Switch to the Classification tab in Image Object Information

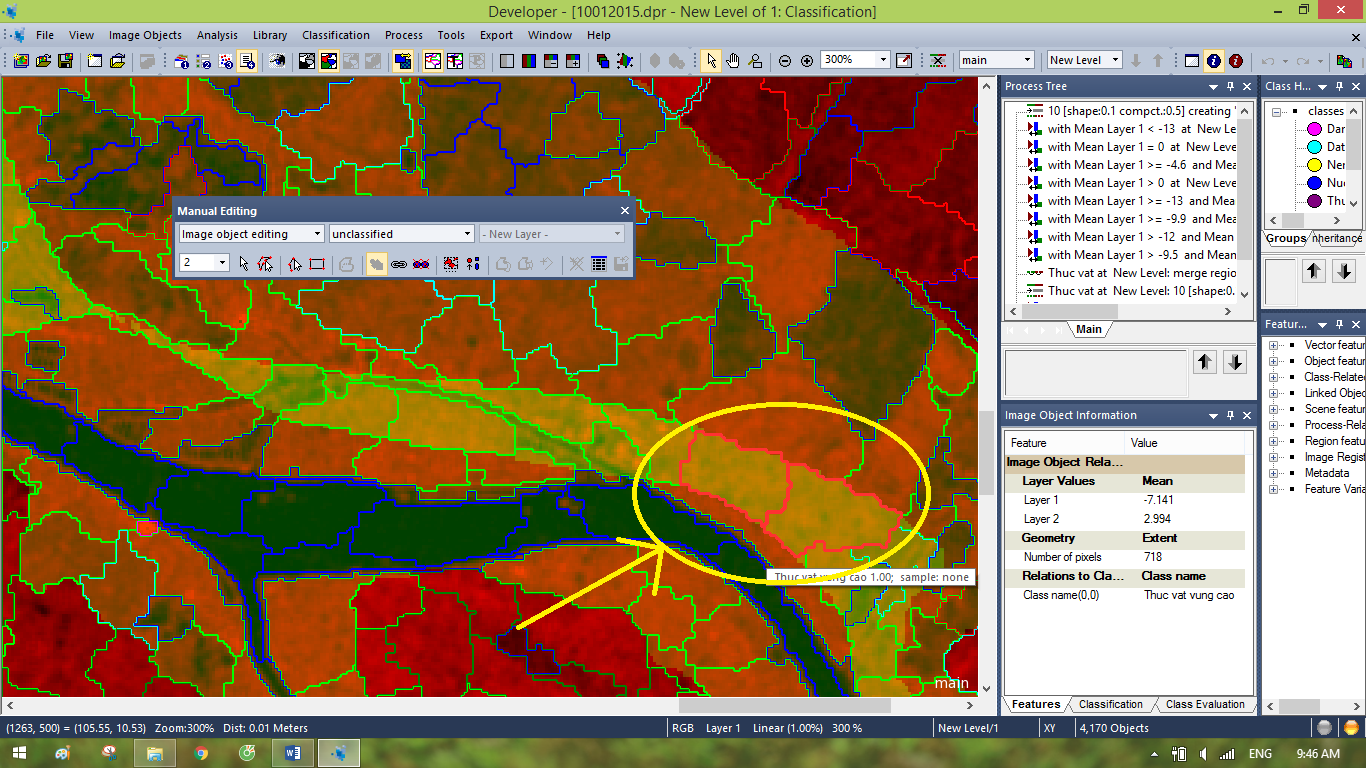click(x=1110, y=704)
